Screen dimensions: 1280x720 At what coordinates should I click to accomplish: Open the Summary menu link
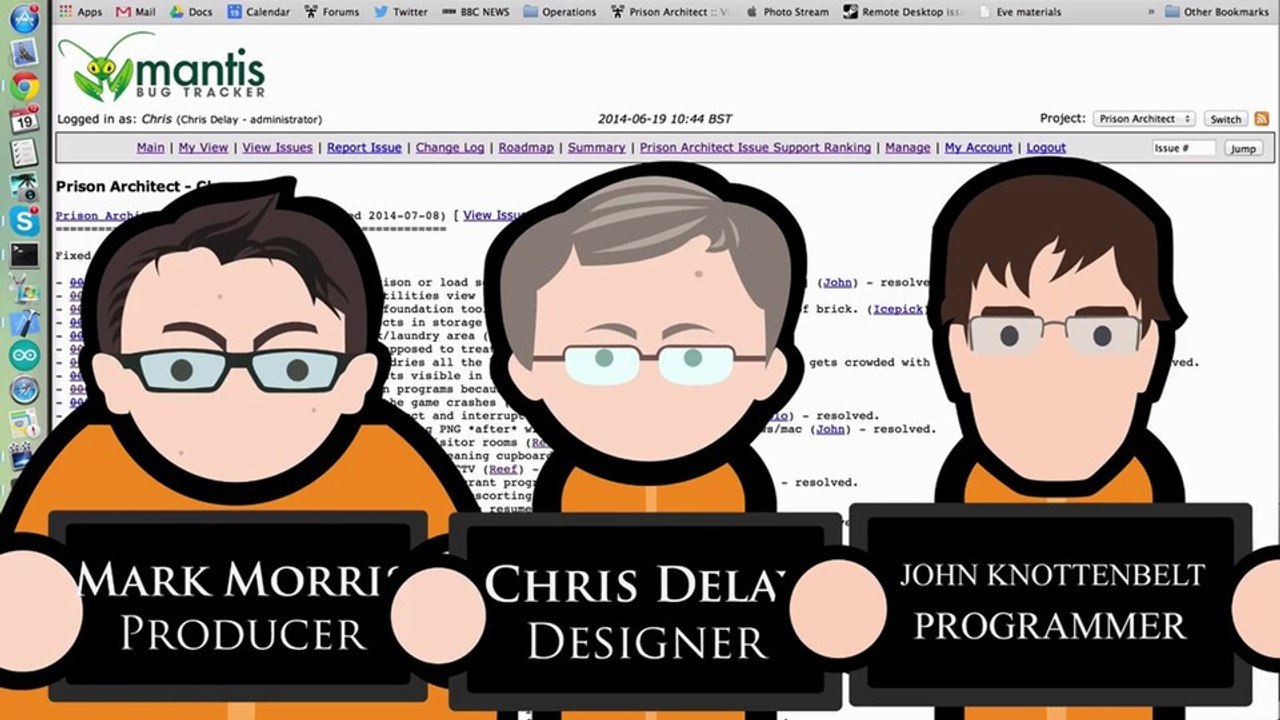coord(597,148)
